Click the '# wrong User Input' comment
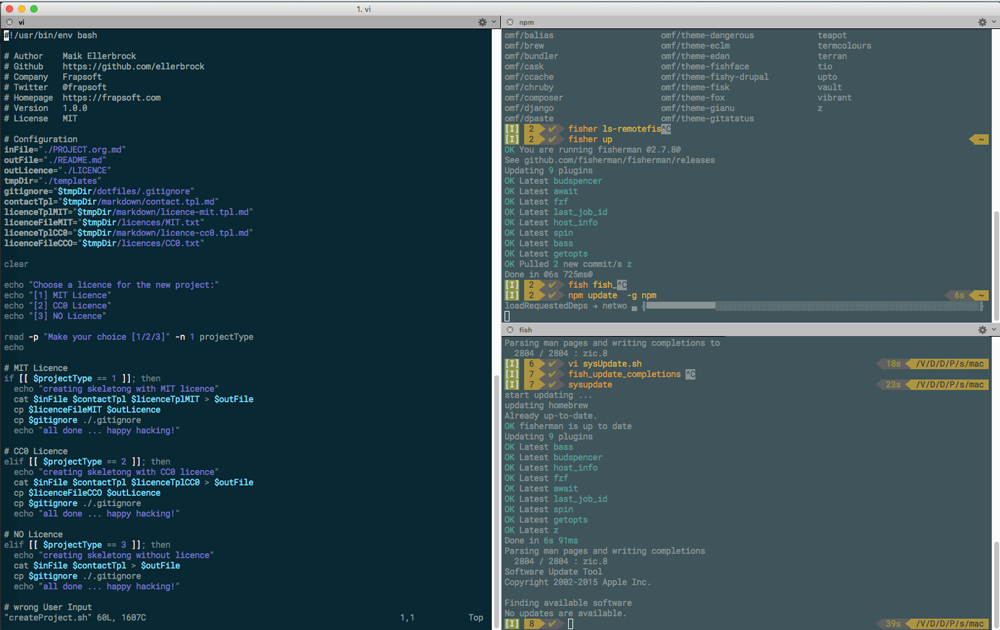Image resolution: width=1000 pixels, height=630 pixels. pos(48,607)
